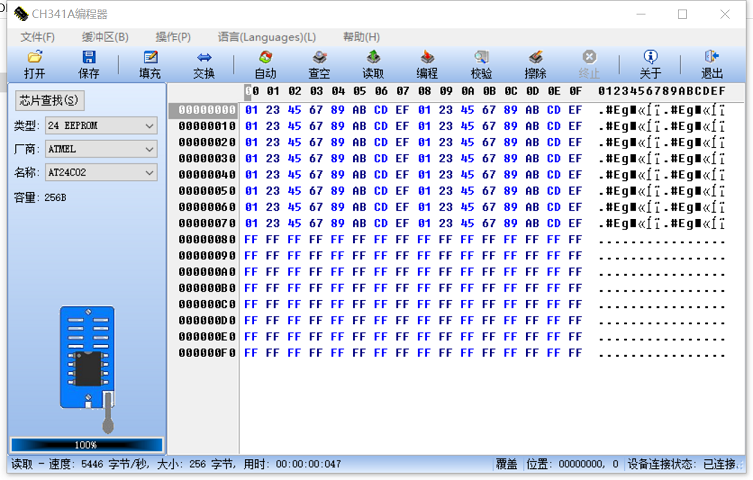
Task: Click ASCII text of row 00000030
Action: (661, 159)
